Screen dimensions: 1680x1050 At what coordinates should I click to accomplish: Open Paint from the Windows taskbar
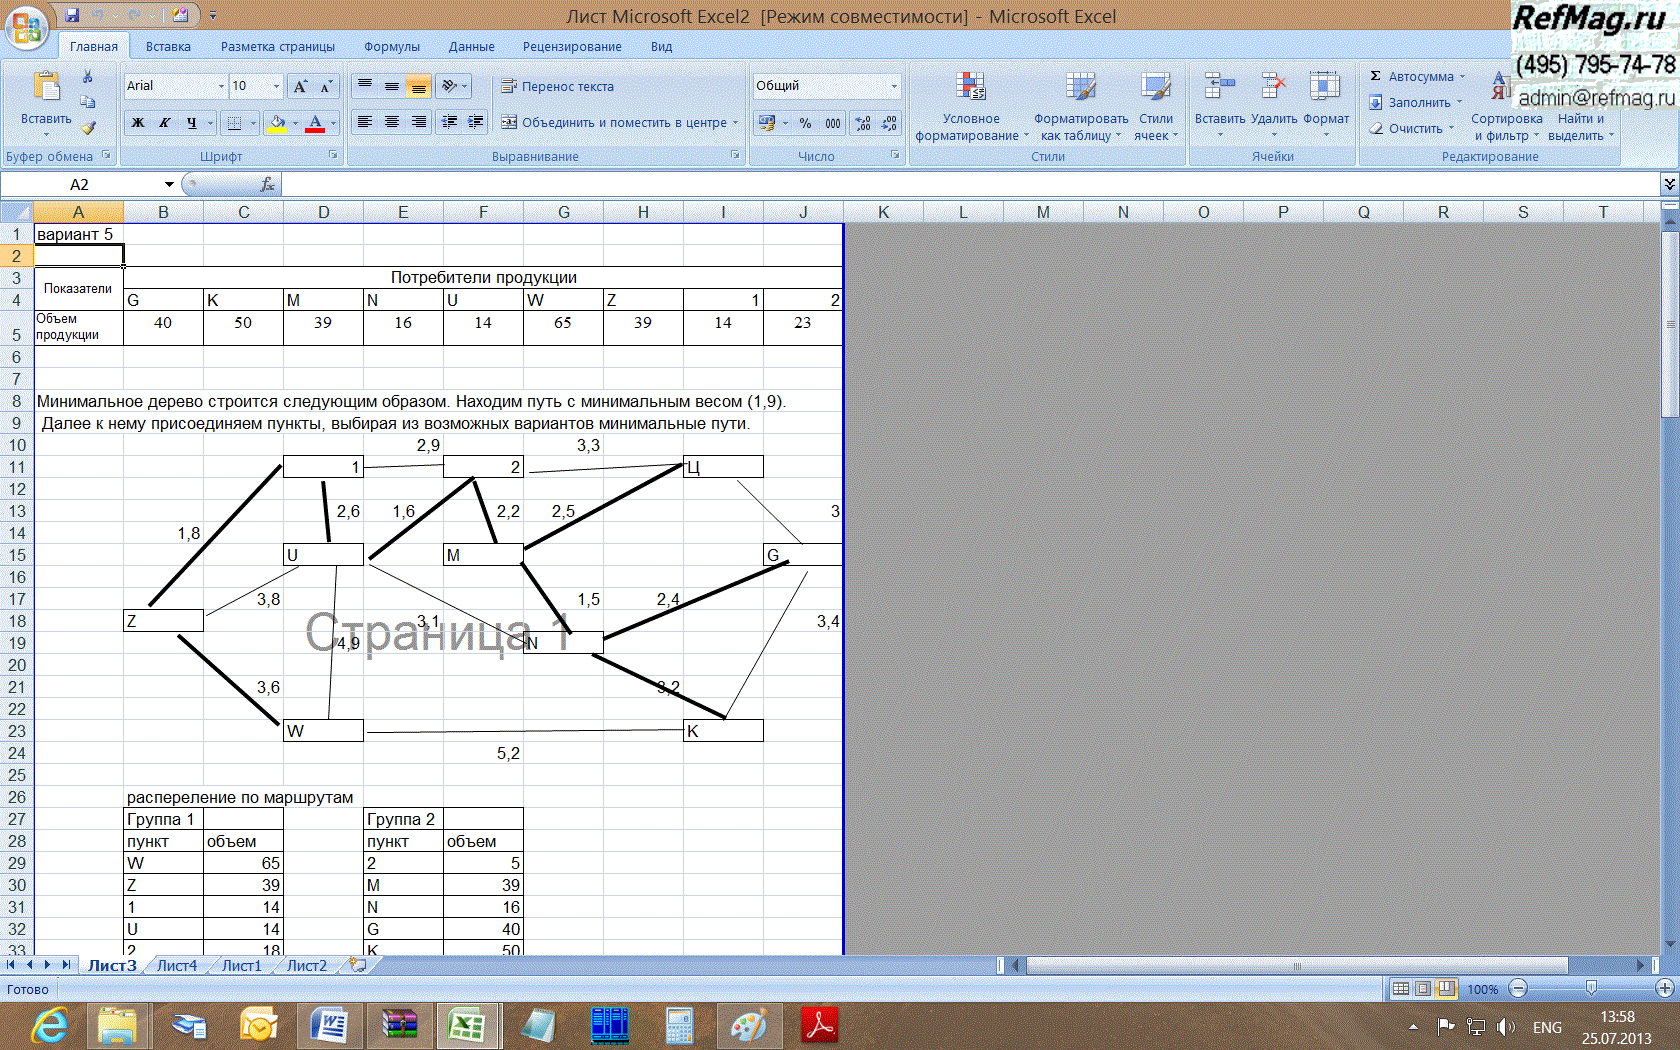click(x=749, y=1026)
